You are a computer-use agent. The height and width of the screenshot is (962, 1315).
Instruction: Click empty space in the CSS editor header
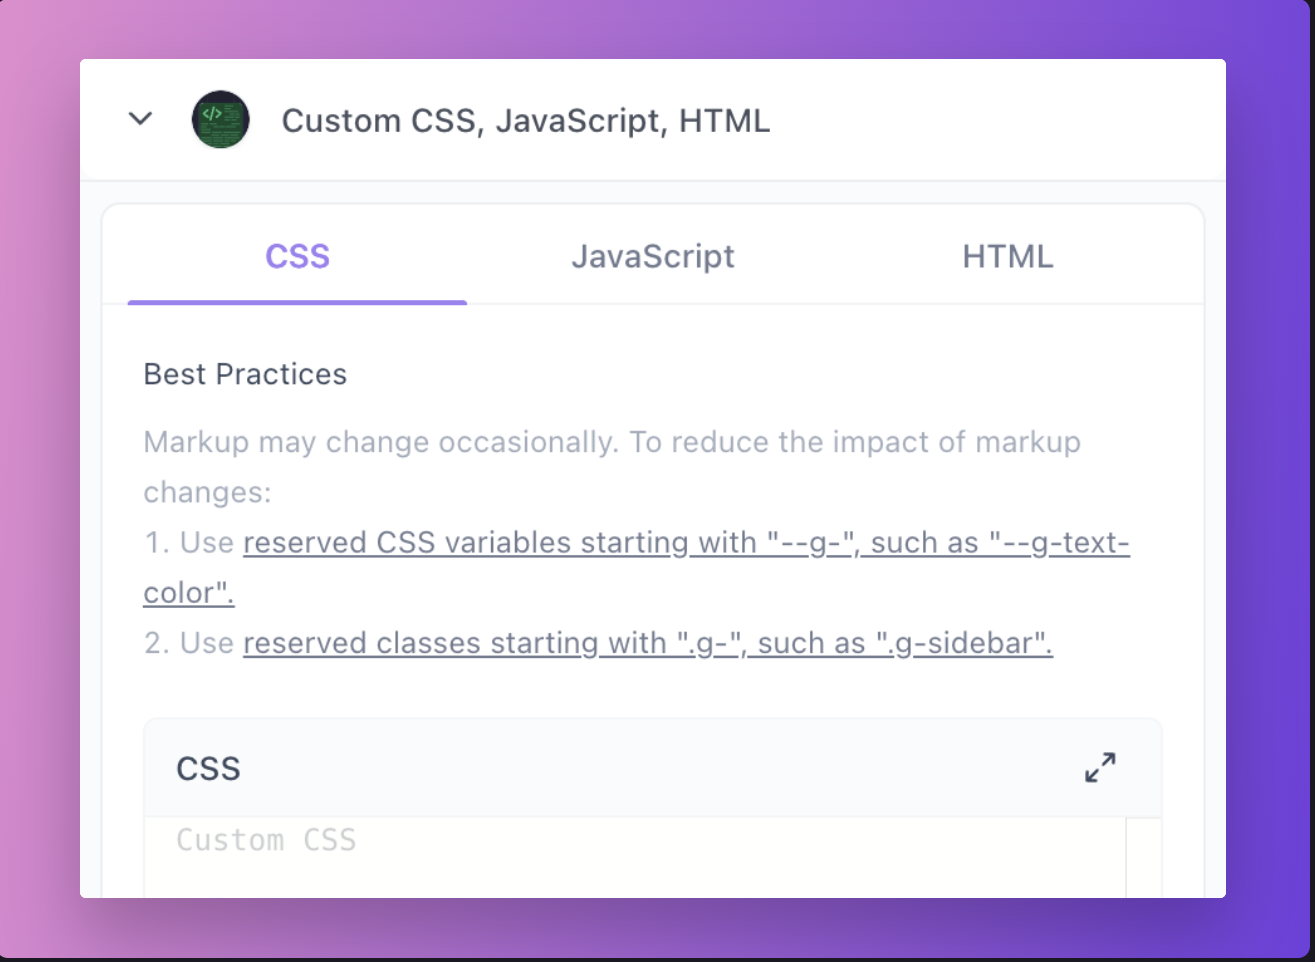click(x=650, y=769)
